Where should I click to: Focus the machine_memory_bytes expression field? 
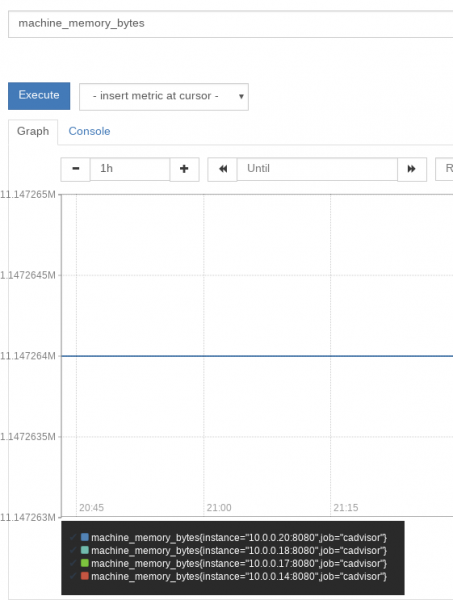tap(231, 24)
